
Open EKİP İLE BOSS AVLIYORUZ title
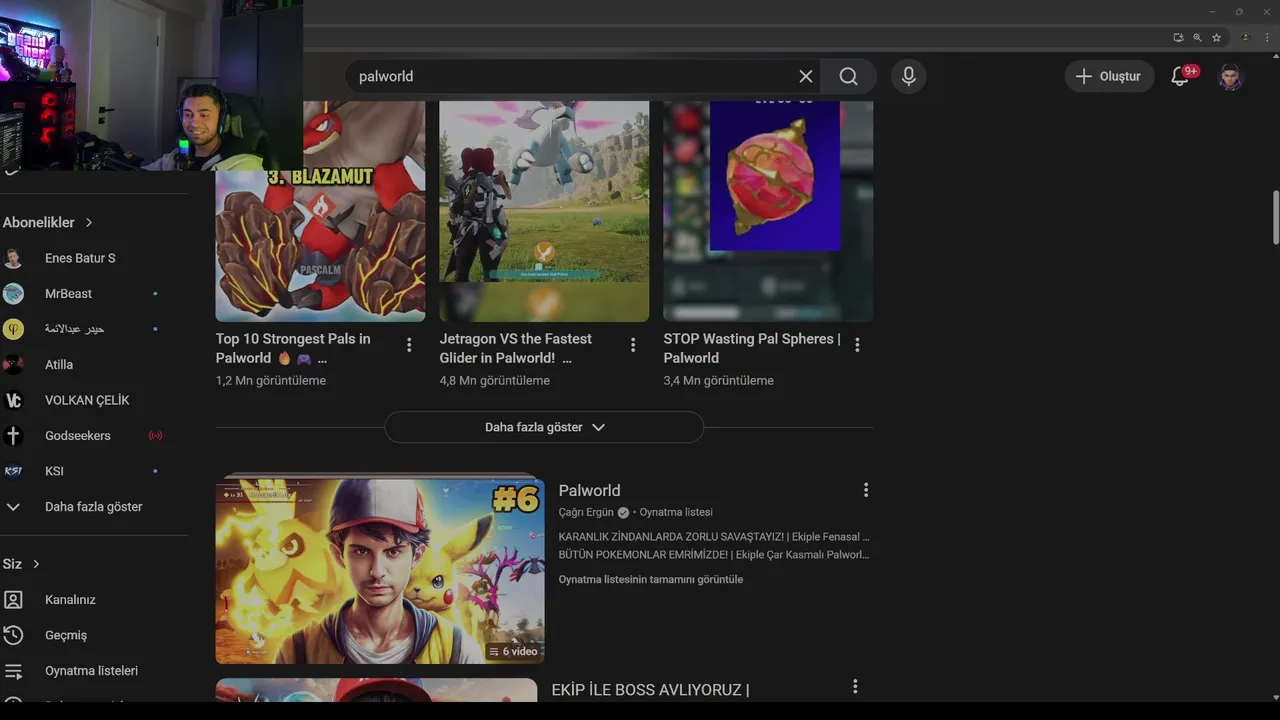(650, 690)
